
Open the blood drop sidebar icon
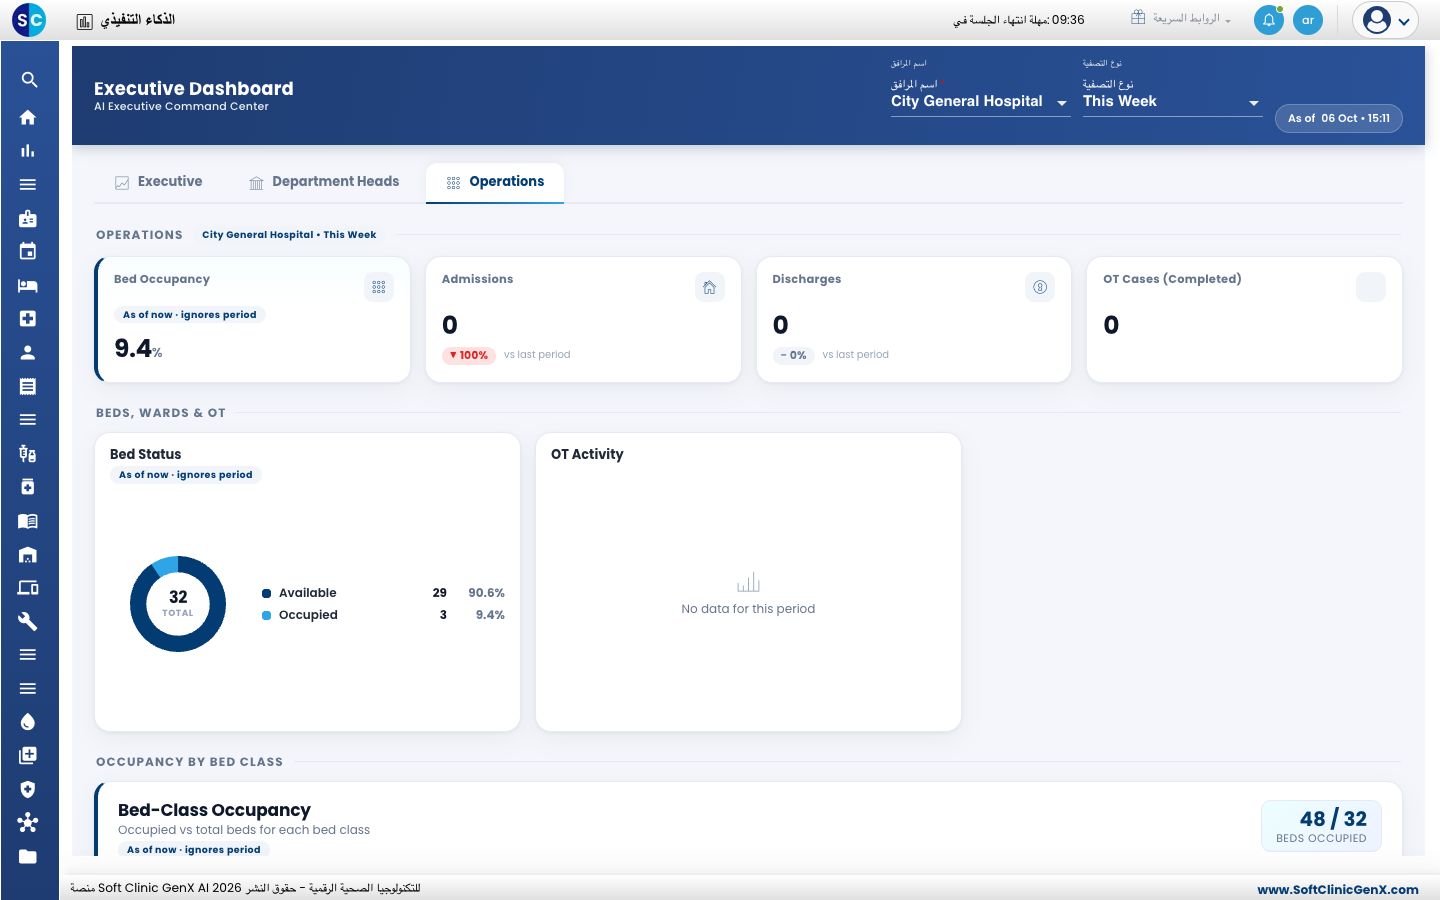click(x=28, y=722)
